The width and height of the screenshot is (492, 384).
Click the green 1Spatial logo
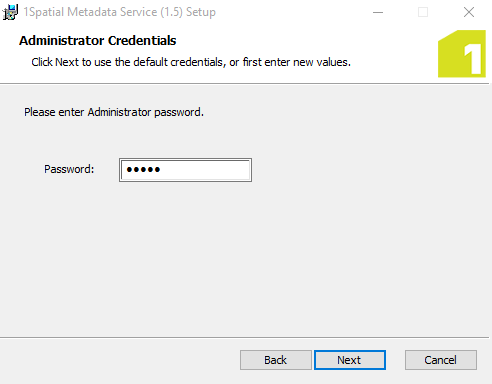click(x=462, y=54)
